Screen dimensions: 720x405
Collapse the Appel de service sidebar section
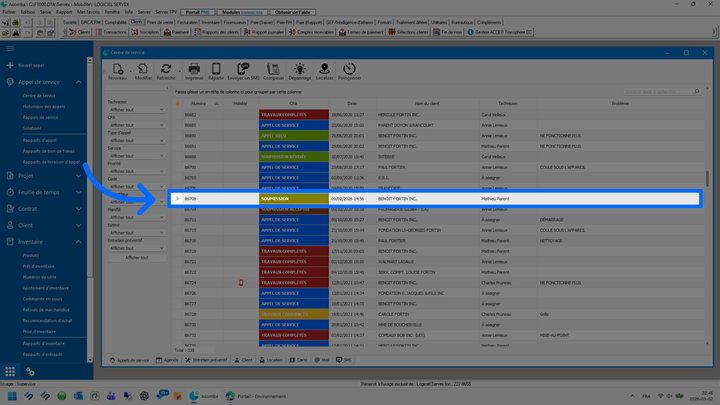pos(79,82)
